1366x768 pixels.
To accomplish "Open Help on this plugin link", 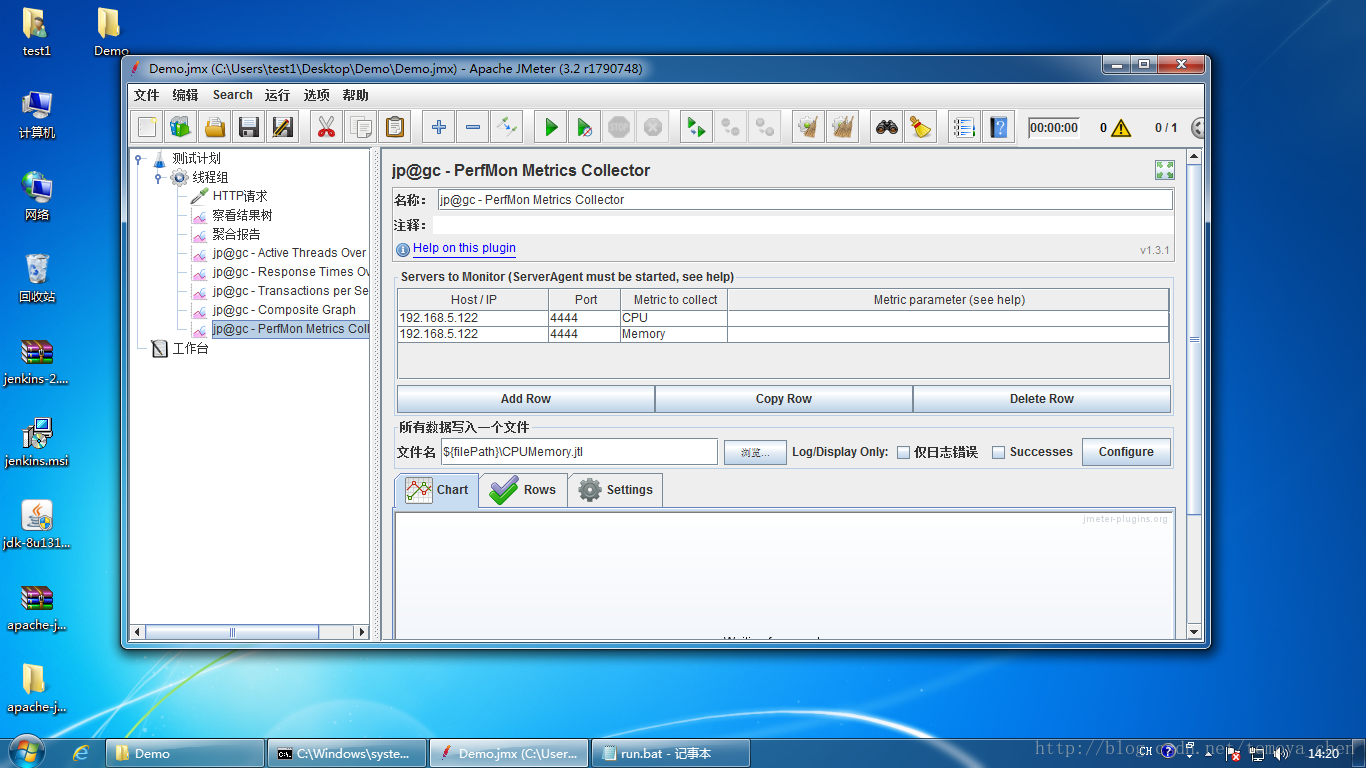I will point(464,248).
